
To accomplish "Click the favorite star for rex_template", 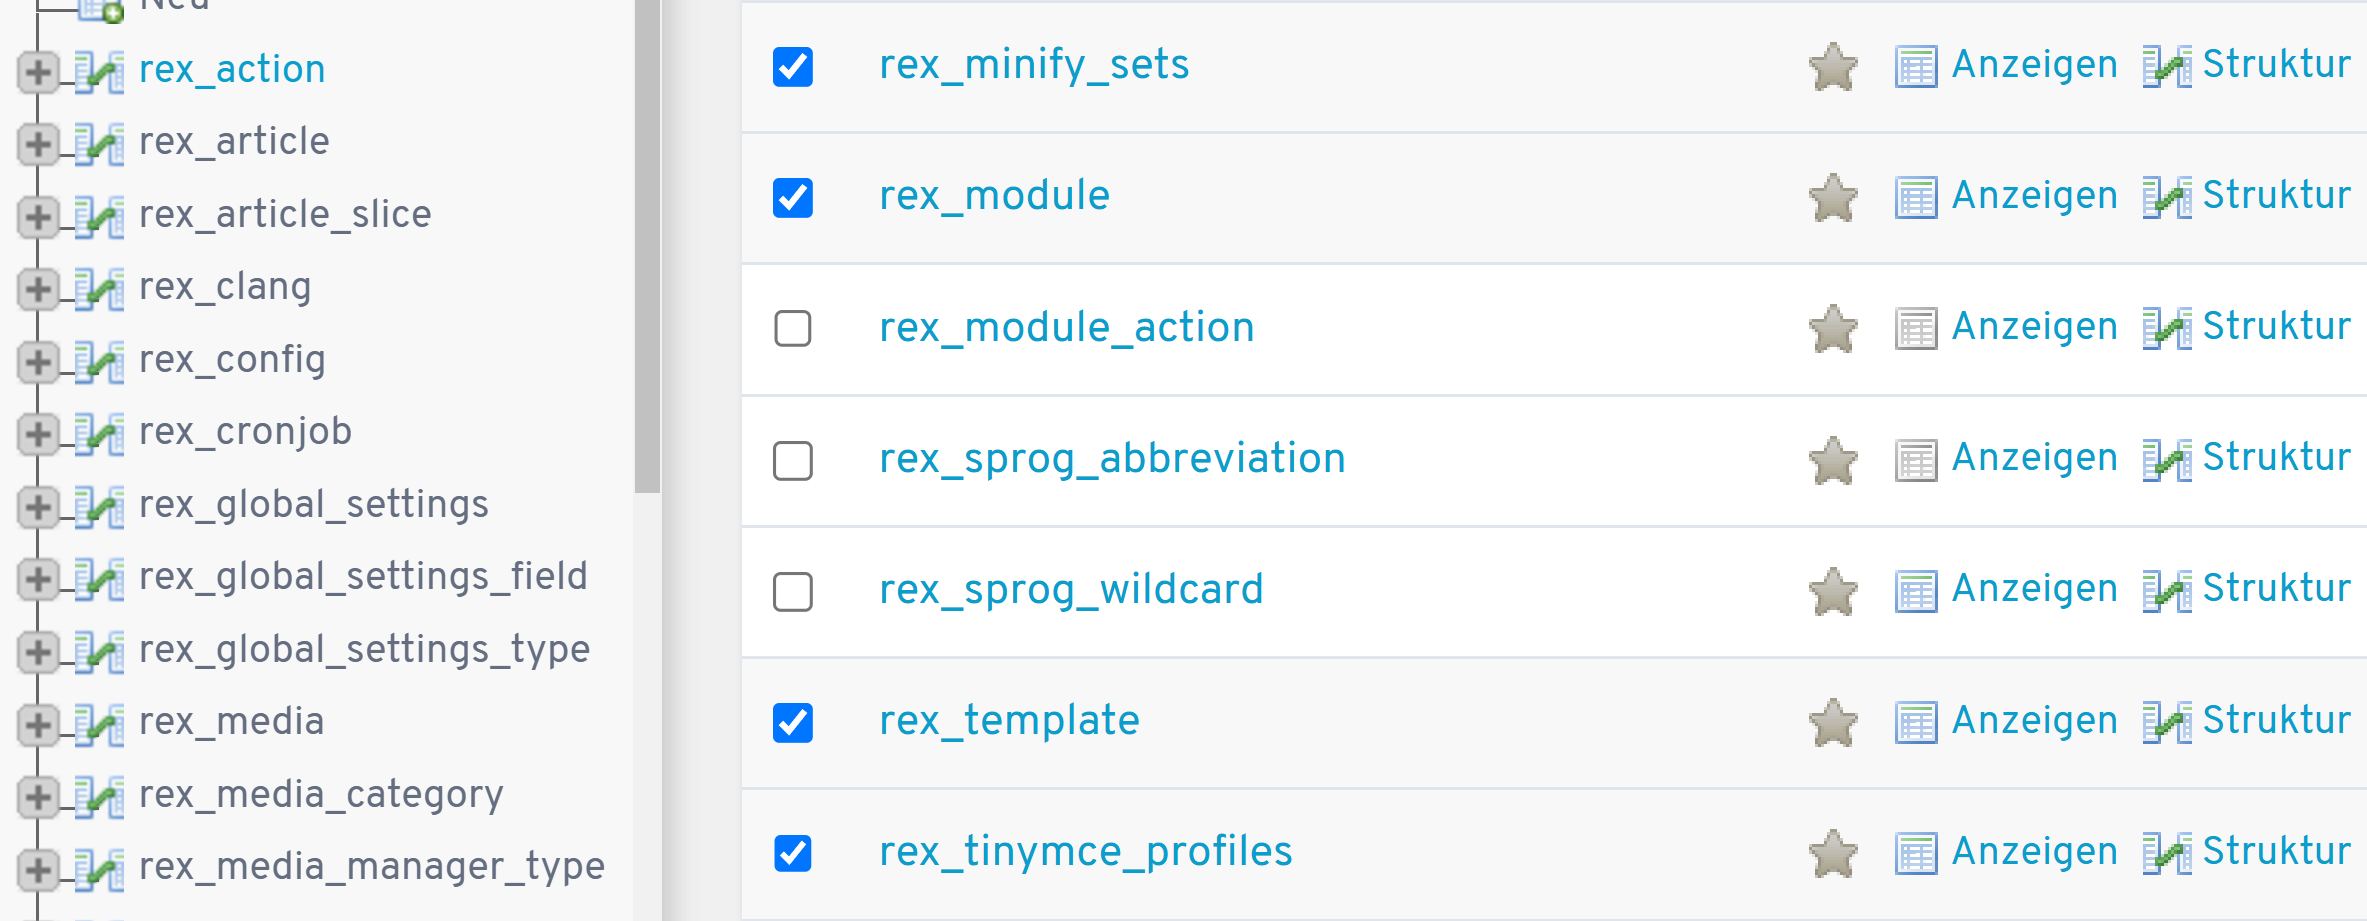I will point(1833,722).
